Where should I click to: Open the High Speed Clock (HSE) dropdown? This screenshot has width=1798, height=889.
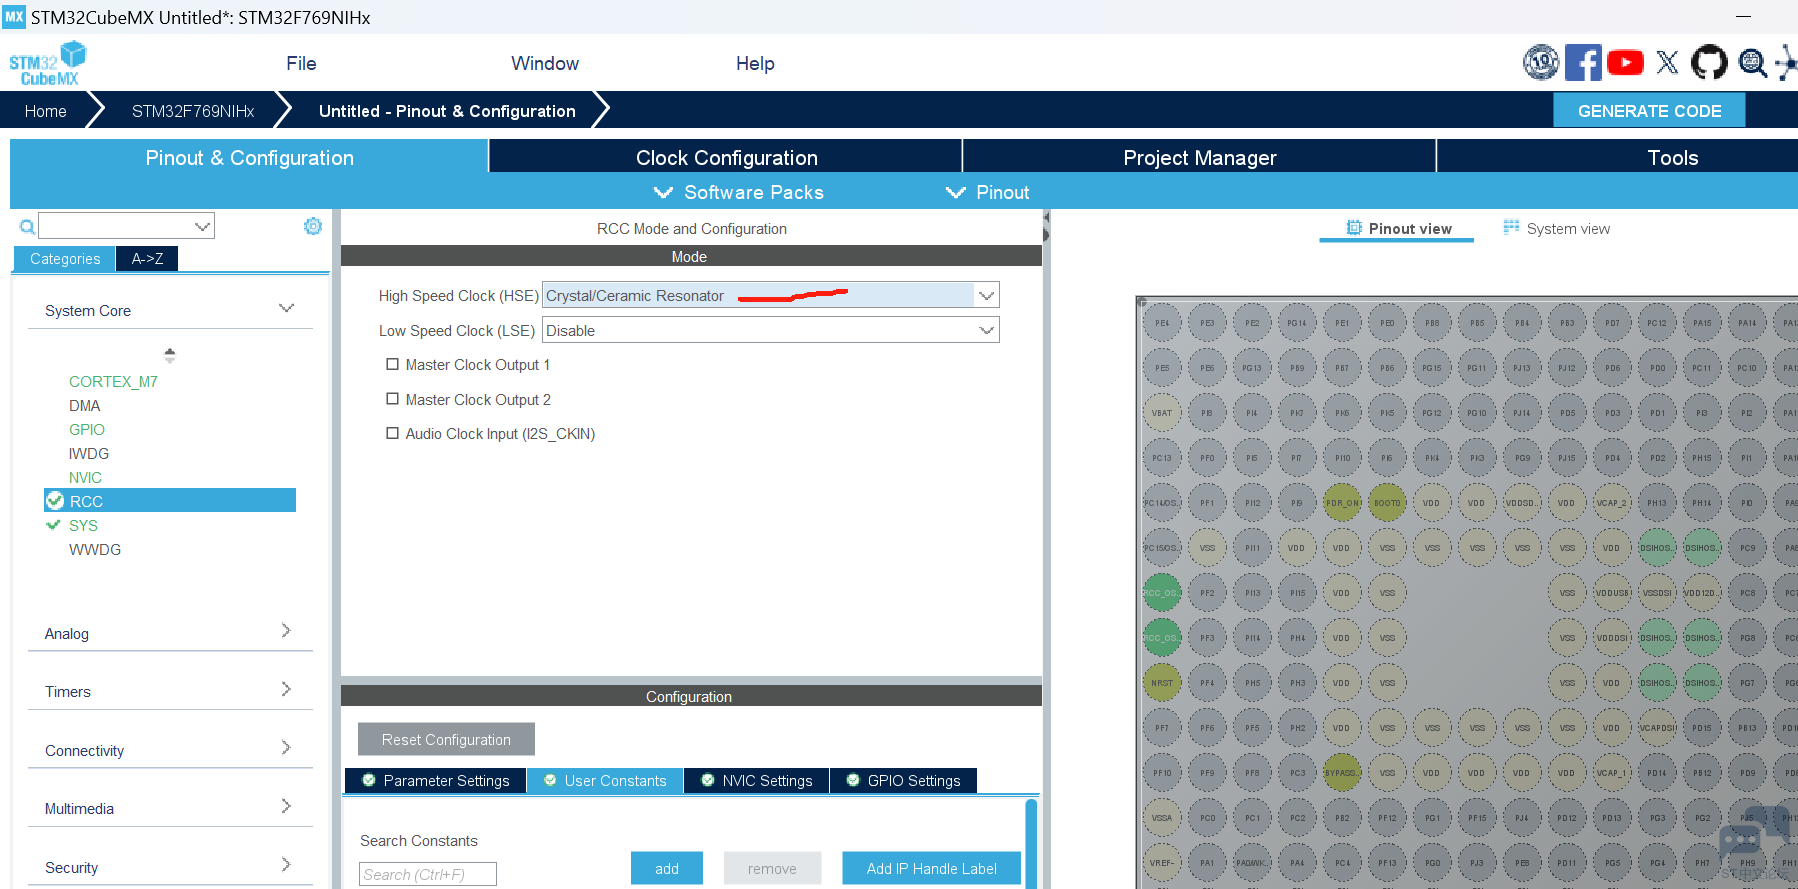pyautogui.click(x=770, y=295)
